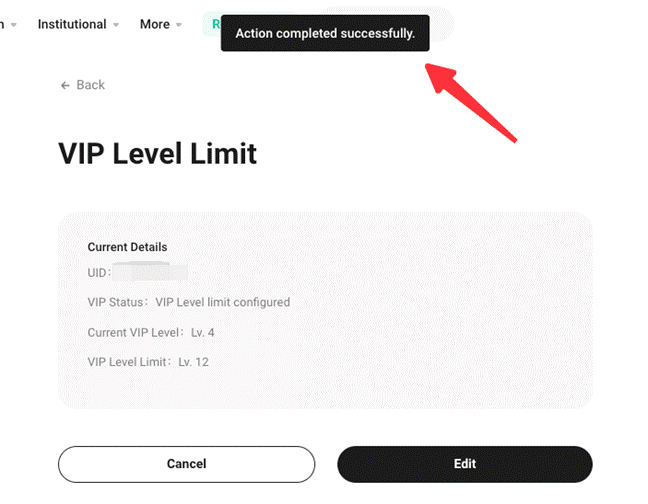The height and width of the screenshot is (504, 648).
Task: Open the leftmost cut-off nav dropdown caret
Action: click(x=13, y=25)
